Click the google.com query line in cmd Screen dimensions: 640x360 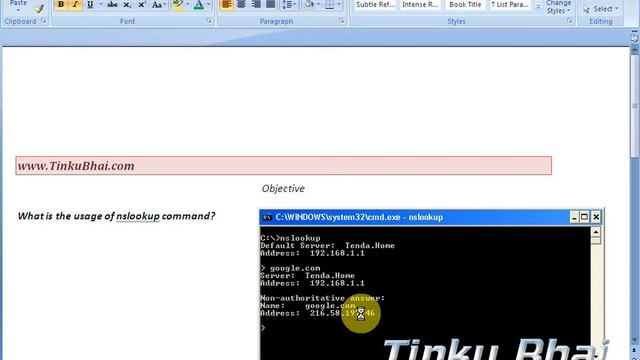[290, 268]
